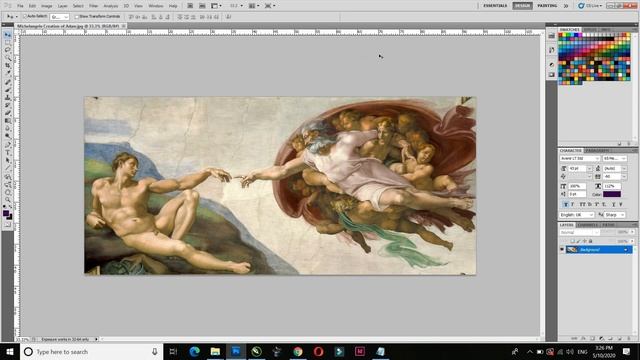Select the Quick Selection tool
Screen dimensions: 640x360
tap(8, 58)
